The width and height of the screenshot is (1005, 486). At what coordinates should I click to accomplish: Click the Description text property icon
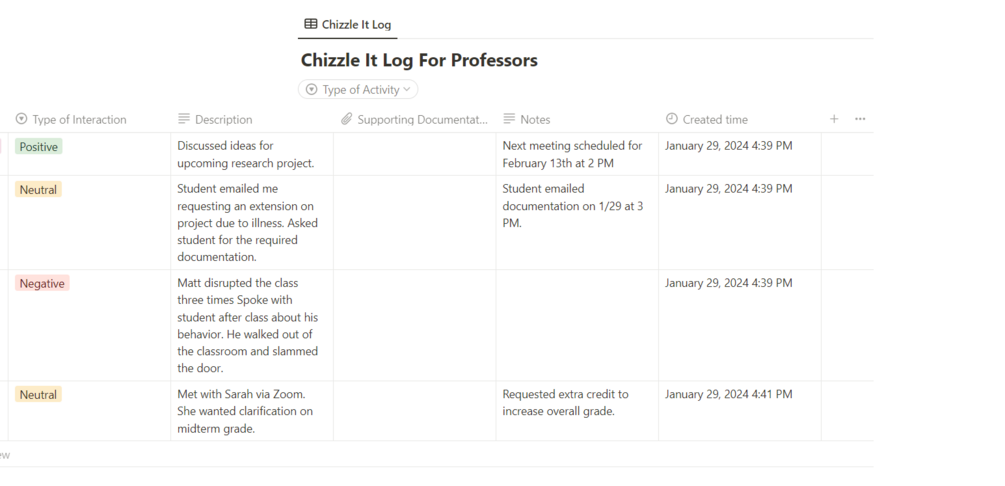coord(184,120)
